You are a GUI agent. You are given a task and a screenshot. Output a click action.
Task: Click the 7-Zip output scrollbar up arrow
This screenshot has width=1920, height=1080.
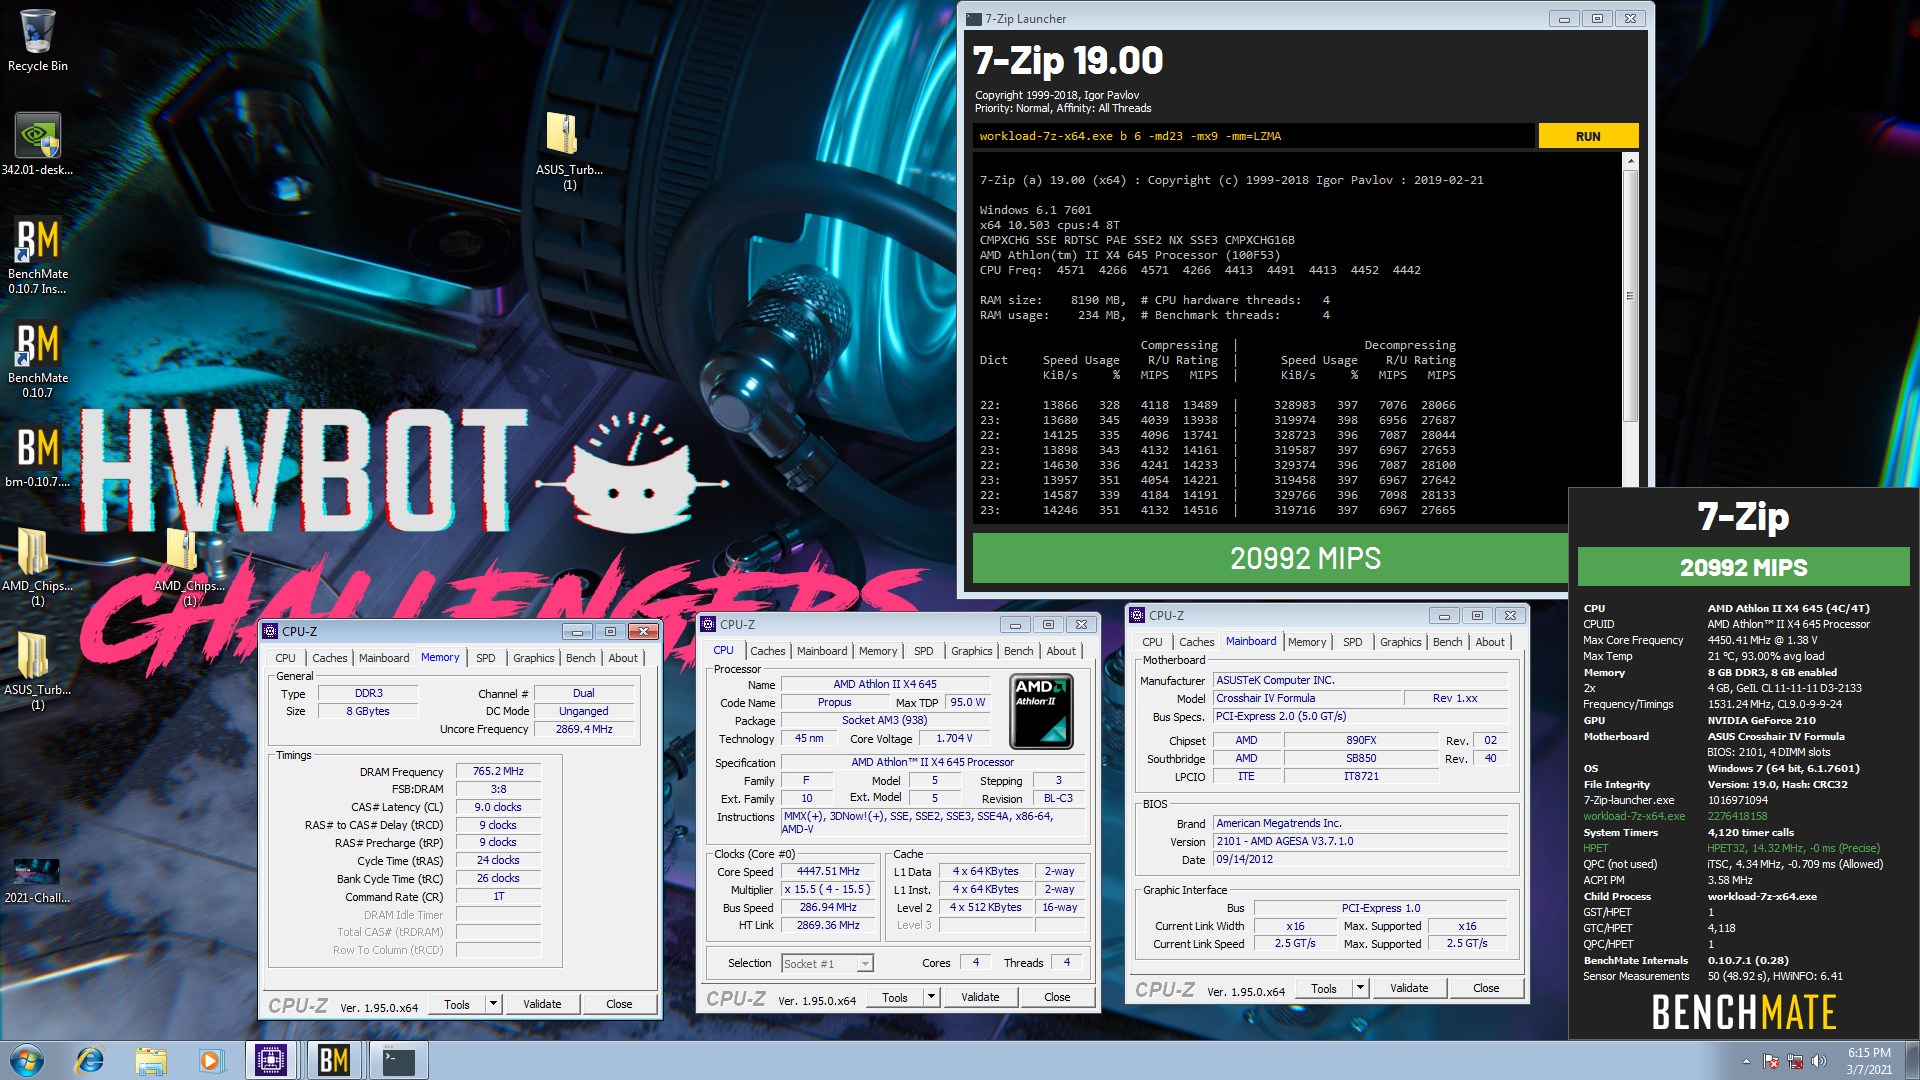click(x=1631, y=161)
